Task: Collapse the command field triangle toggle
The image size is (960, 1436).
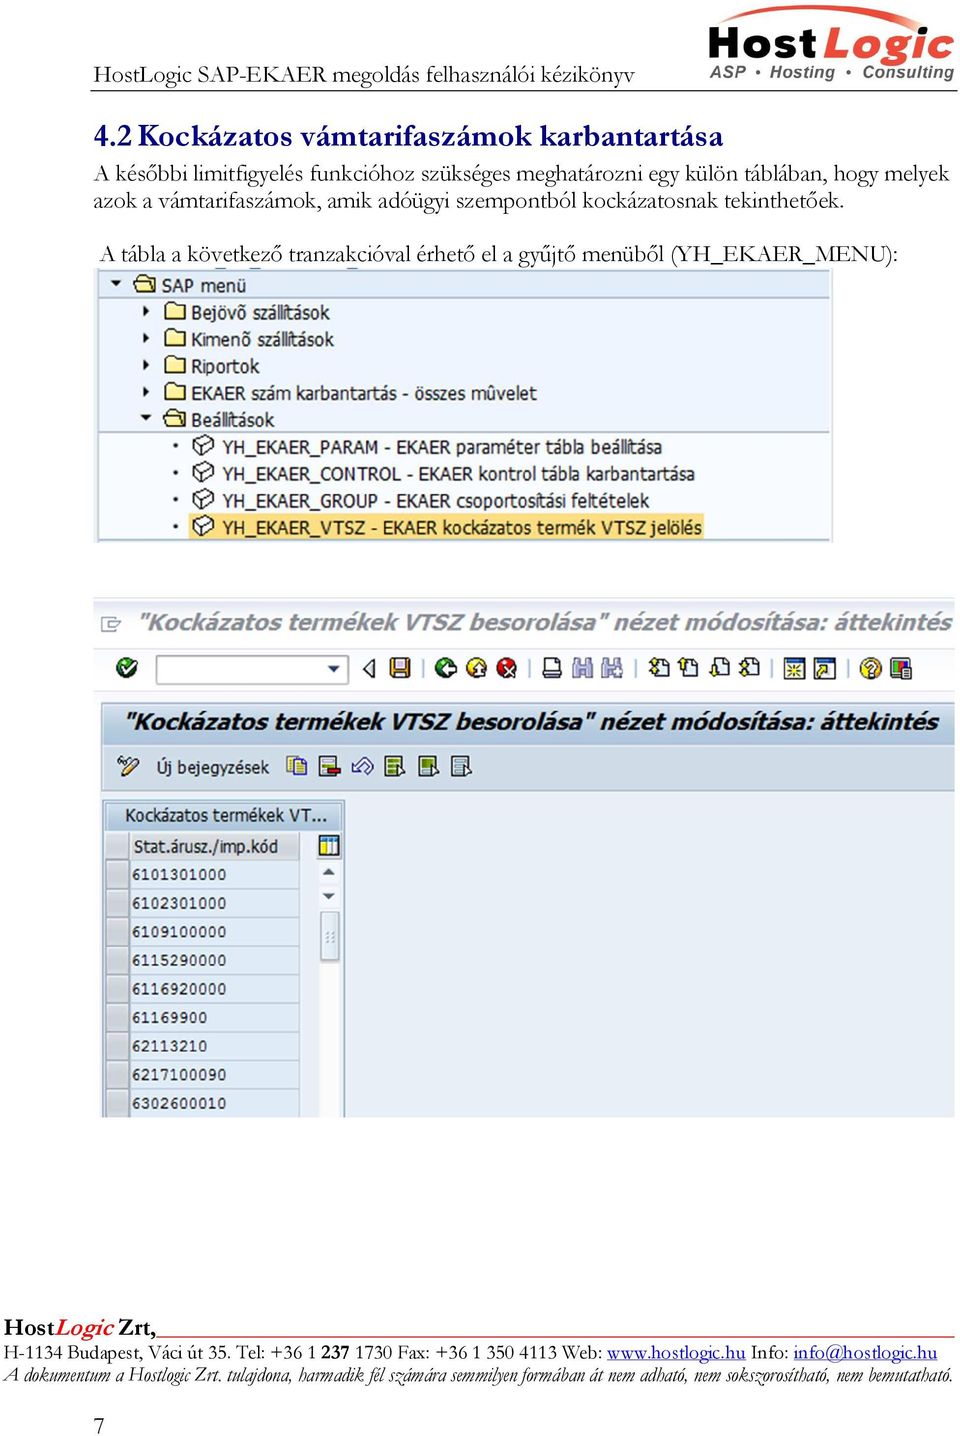Action: pos(369,668)
